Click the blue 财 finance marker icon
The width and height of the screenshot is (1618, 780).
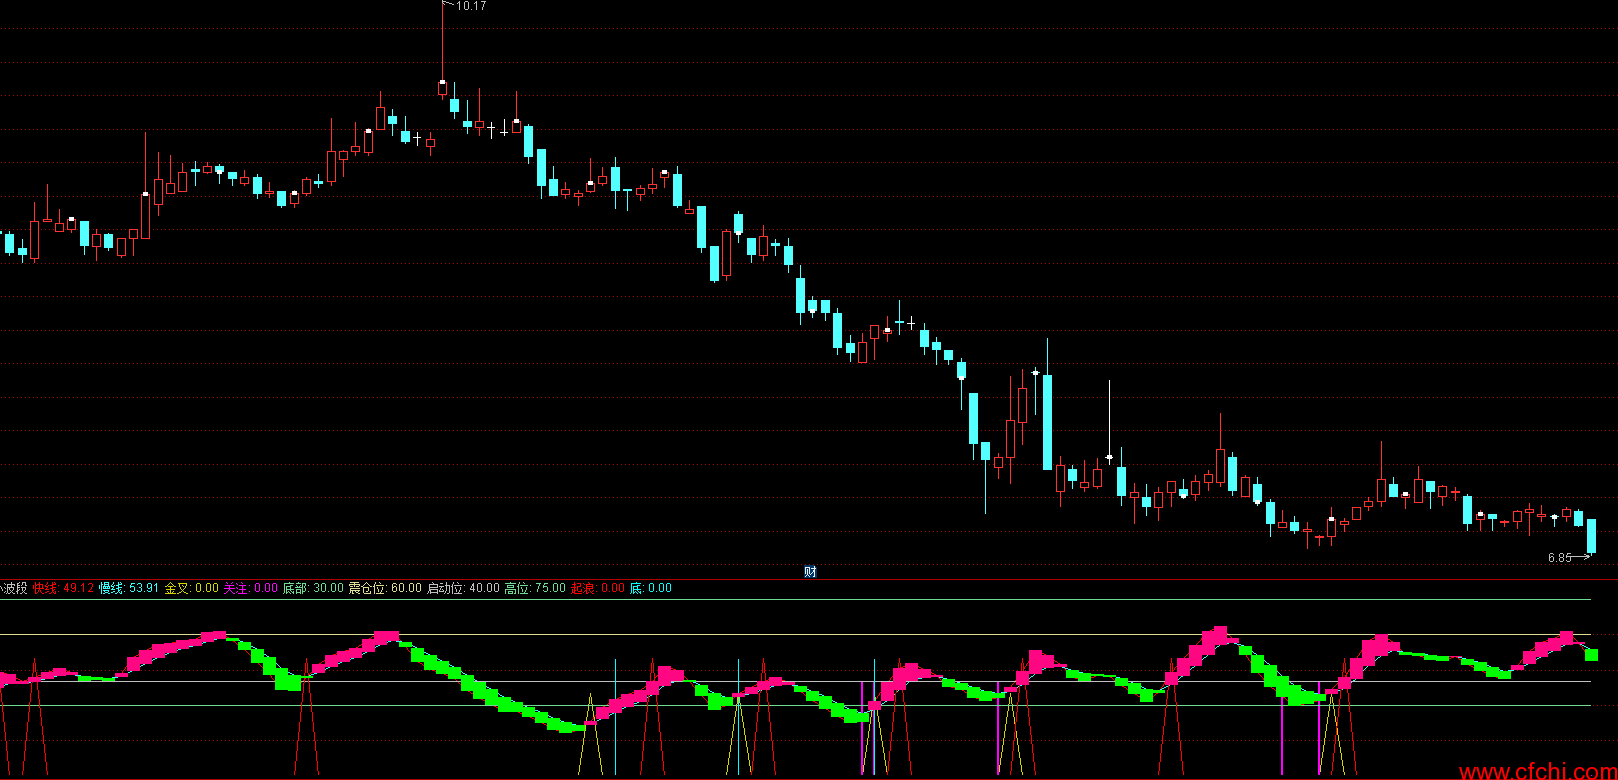810,572
